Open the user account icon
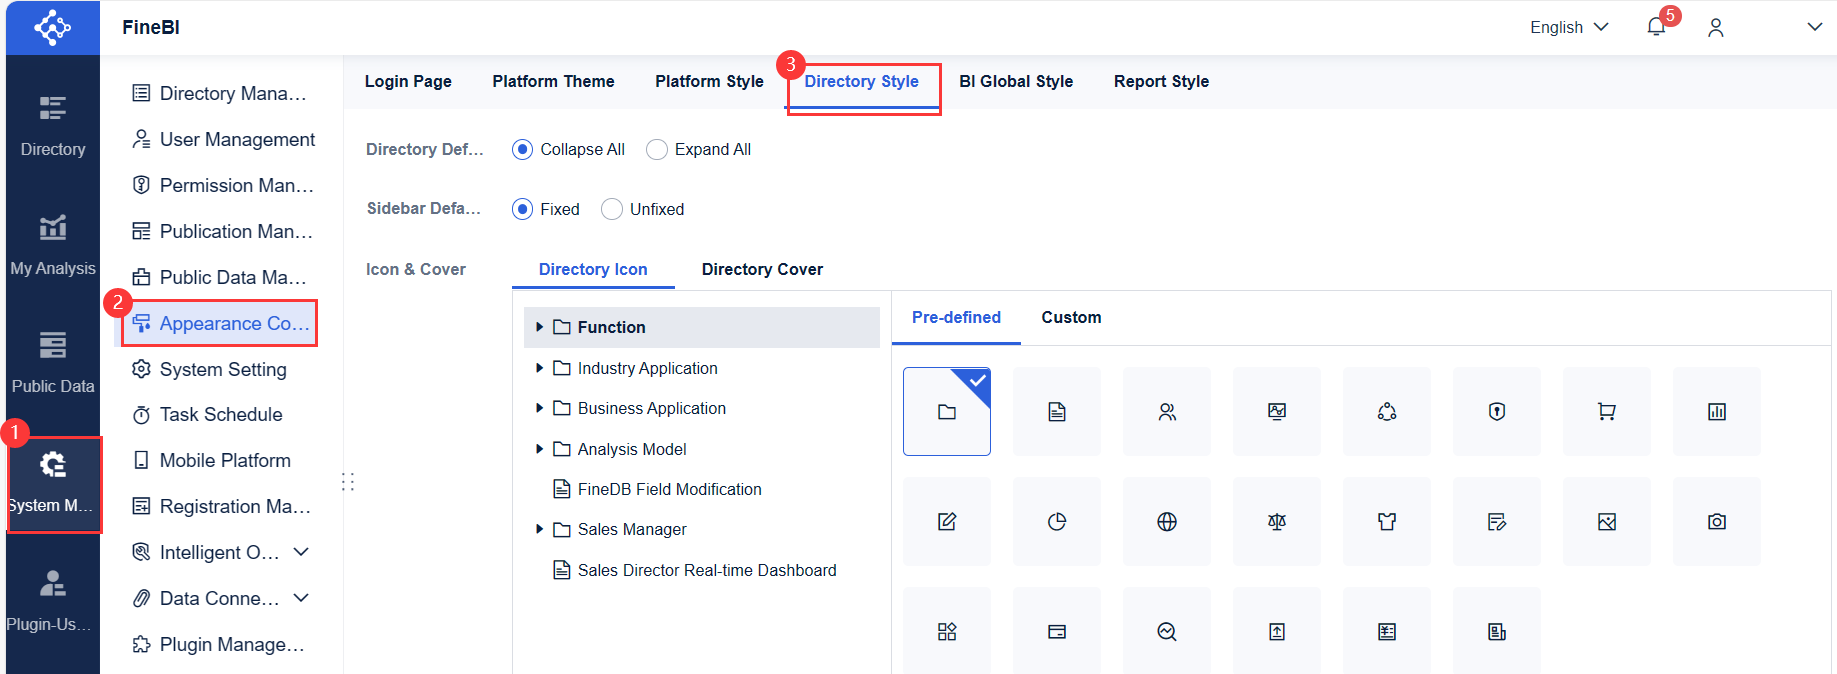Screen dimensions: 1837x674 1716,28
